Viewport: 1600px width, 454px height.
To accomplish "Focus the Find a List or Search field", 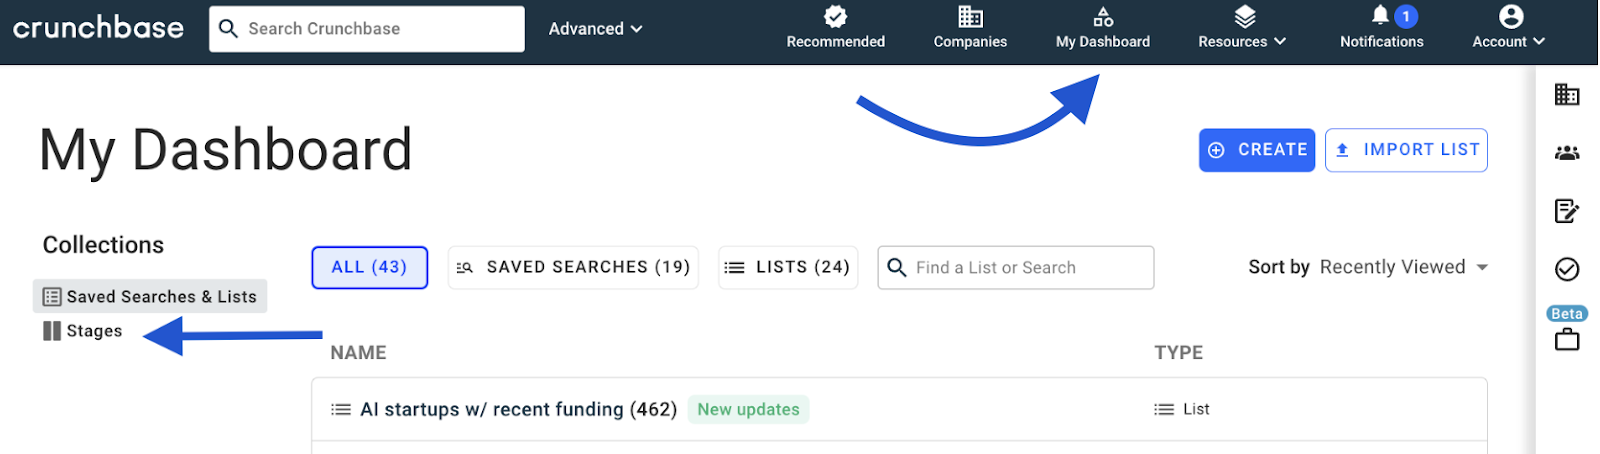I will (x=1016, y=268).
